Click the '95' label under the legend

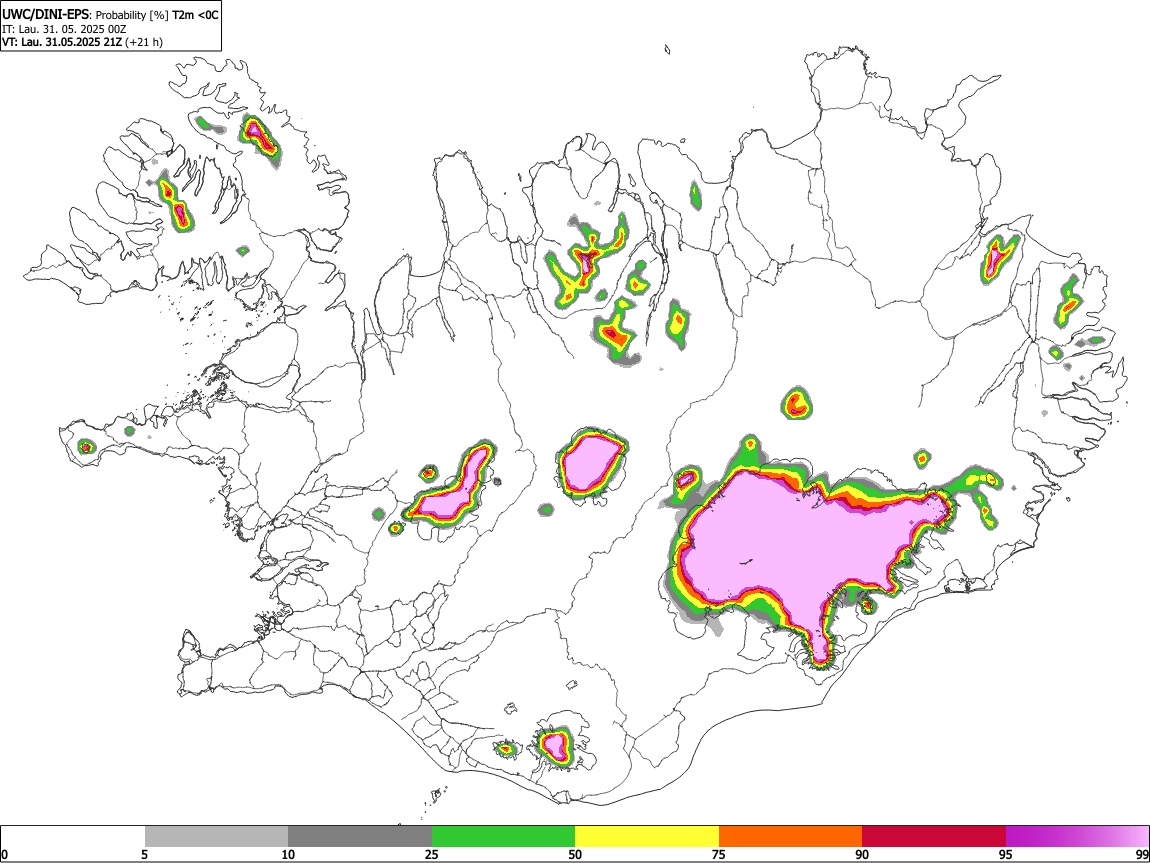coord(1006,854)
